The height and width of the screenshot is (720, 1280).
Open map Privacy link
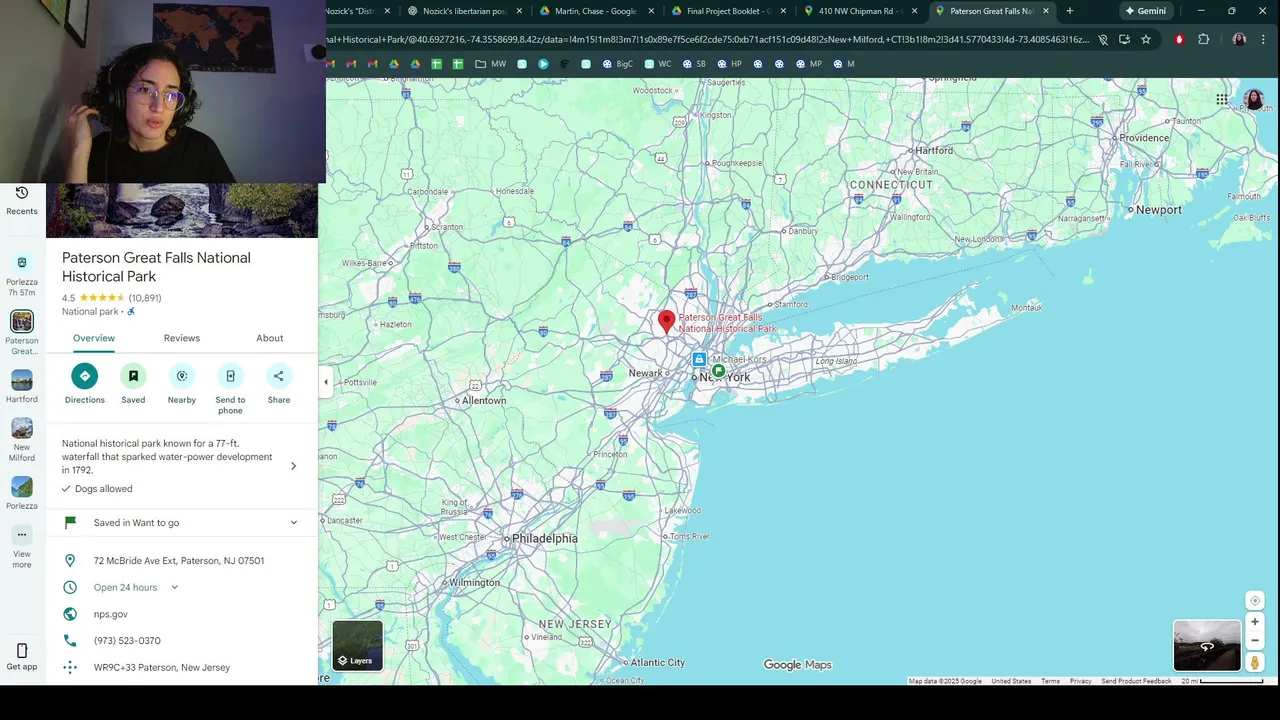tap(1080, 681)
